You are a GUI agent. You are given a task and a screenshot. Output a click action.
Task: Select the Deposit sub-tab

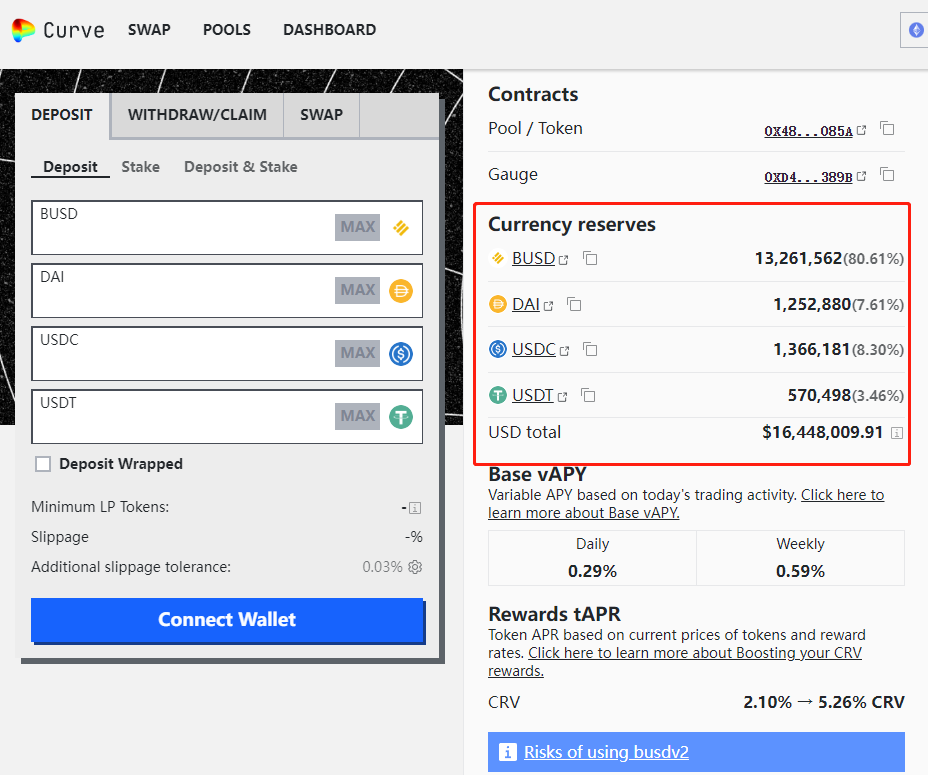pyautogui.click(x=70, y=167)
